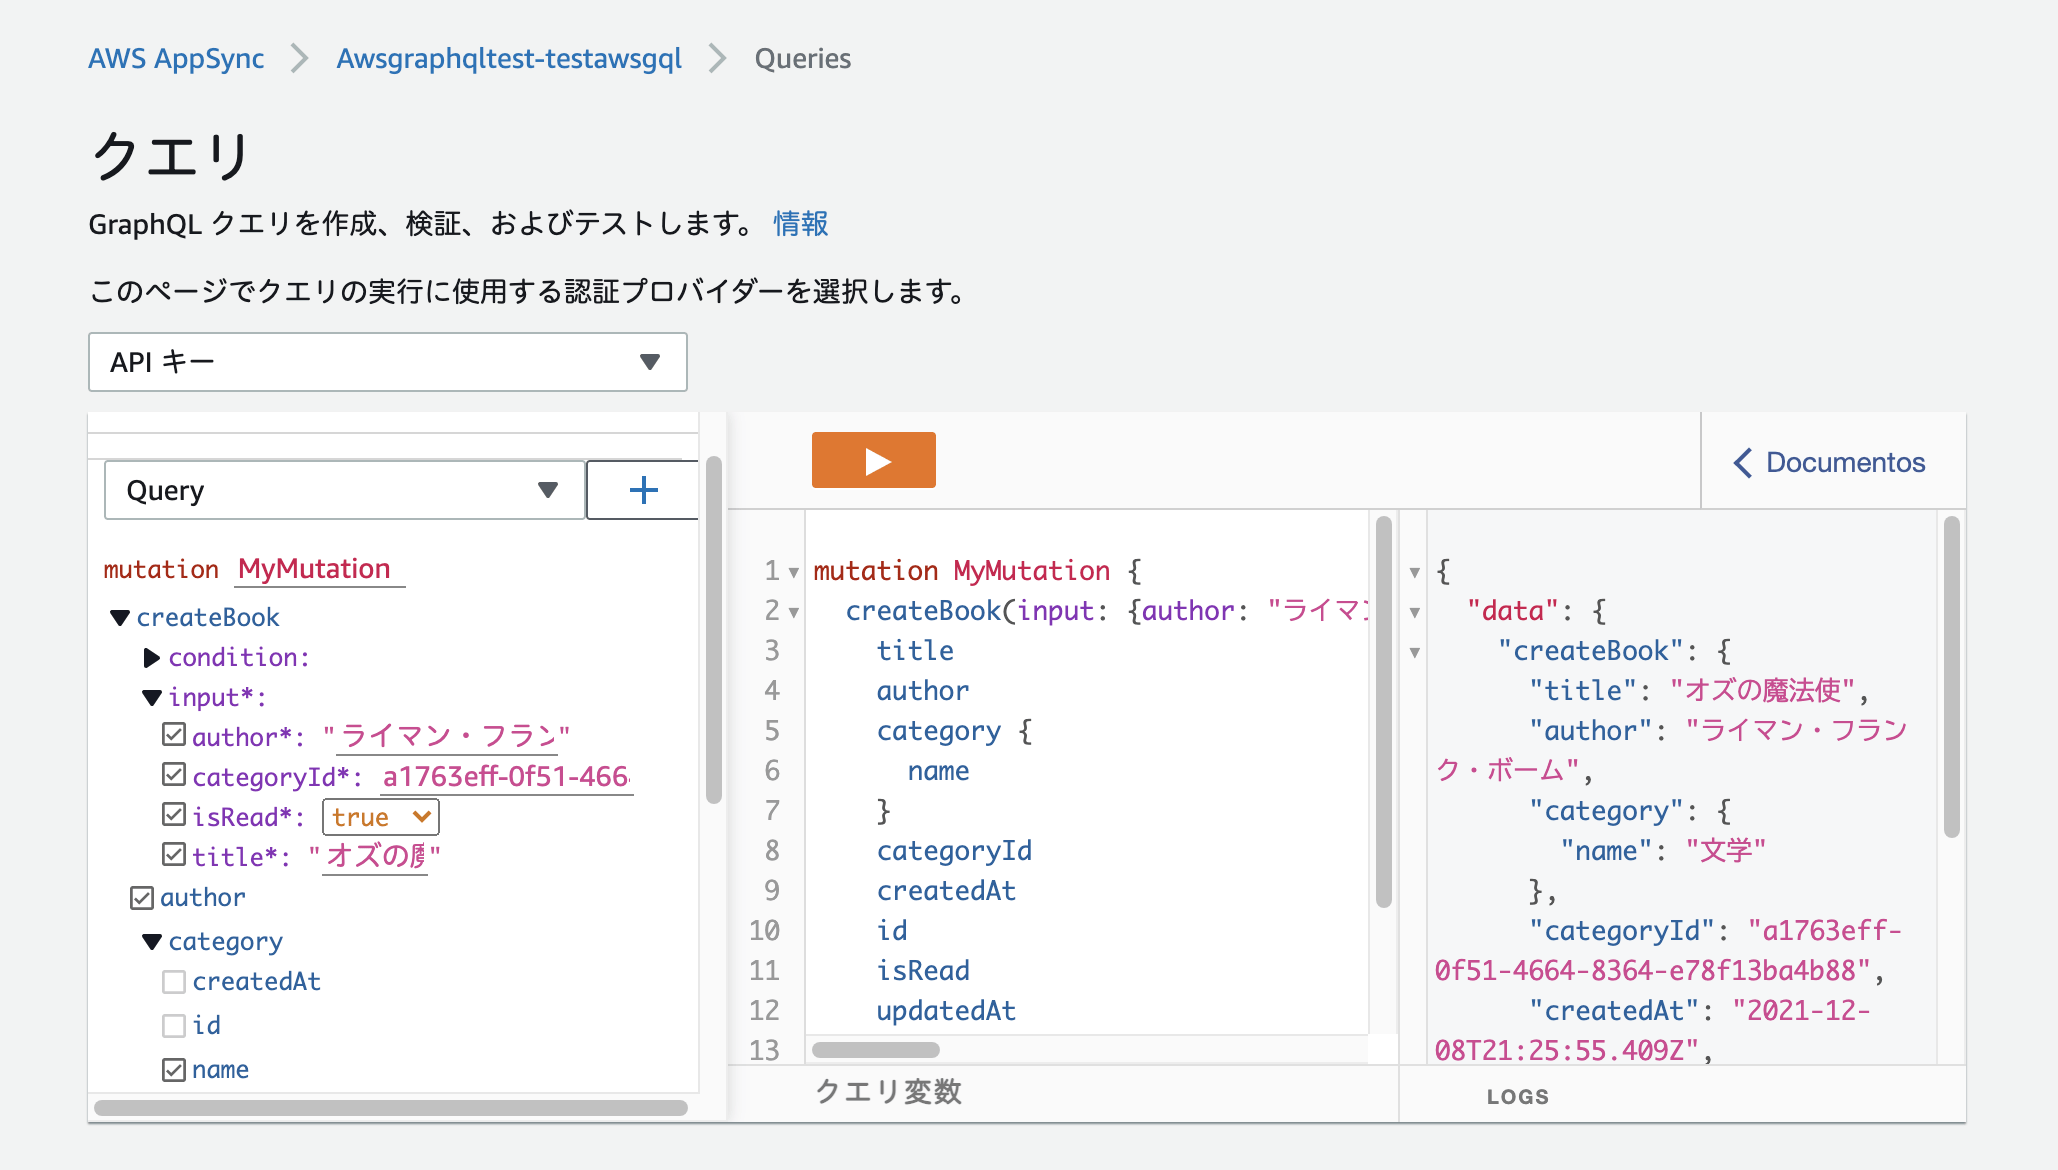Fold createBook block at line 2 arrow

pos(794,613)
